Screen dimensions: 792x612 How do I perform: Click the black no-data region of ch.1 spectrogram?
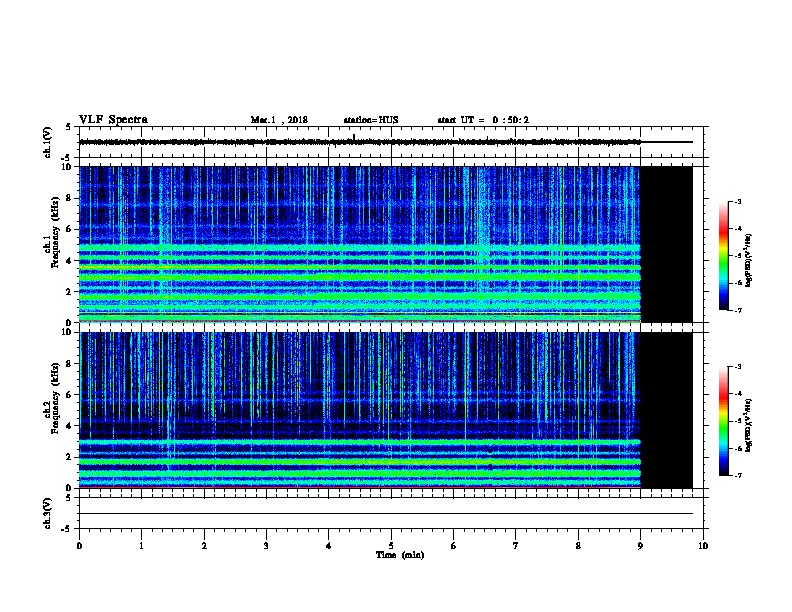coord(667,244)
